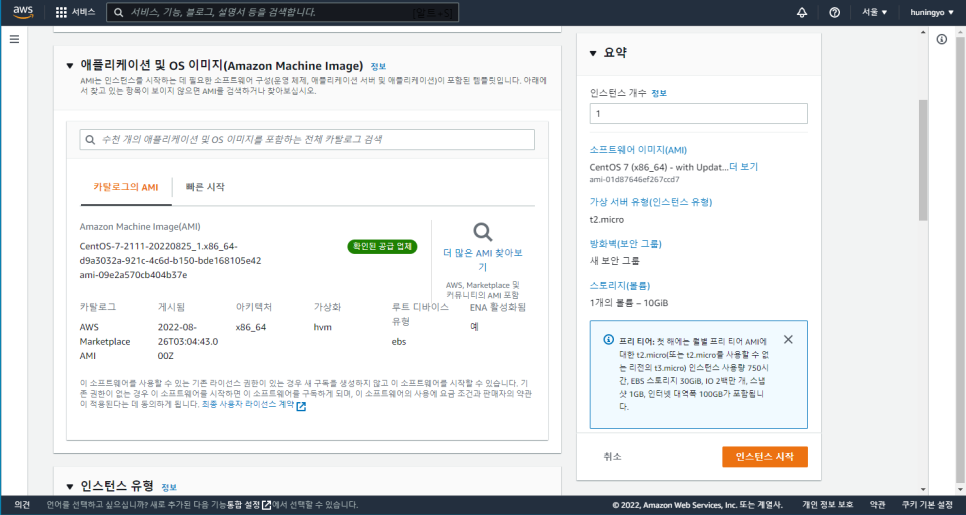Screen dimensions: 966x515
Task: Click the 1개의 볼륨 – 10GiB text
Action: [x=629, y=303]
